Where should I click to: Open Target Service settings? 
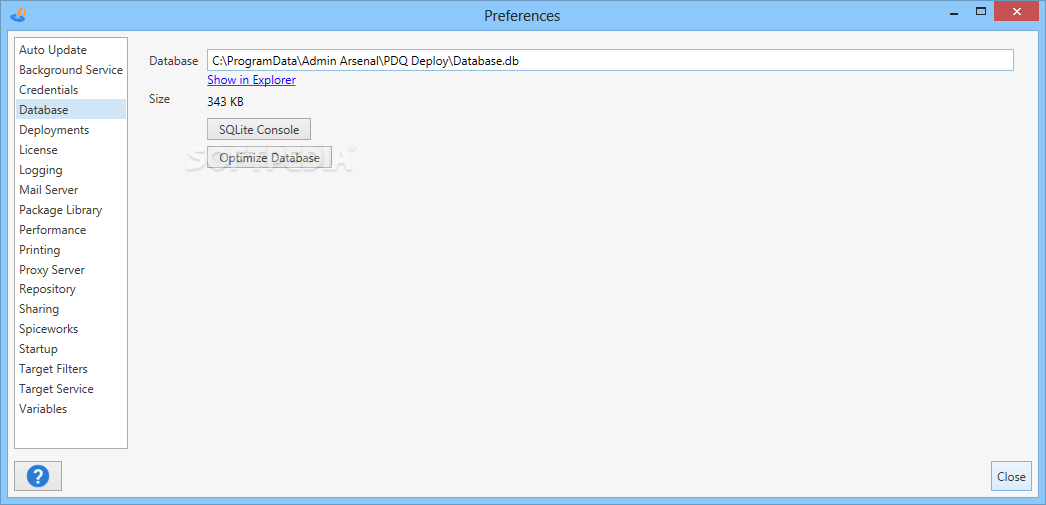(71, 390)
